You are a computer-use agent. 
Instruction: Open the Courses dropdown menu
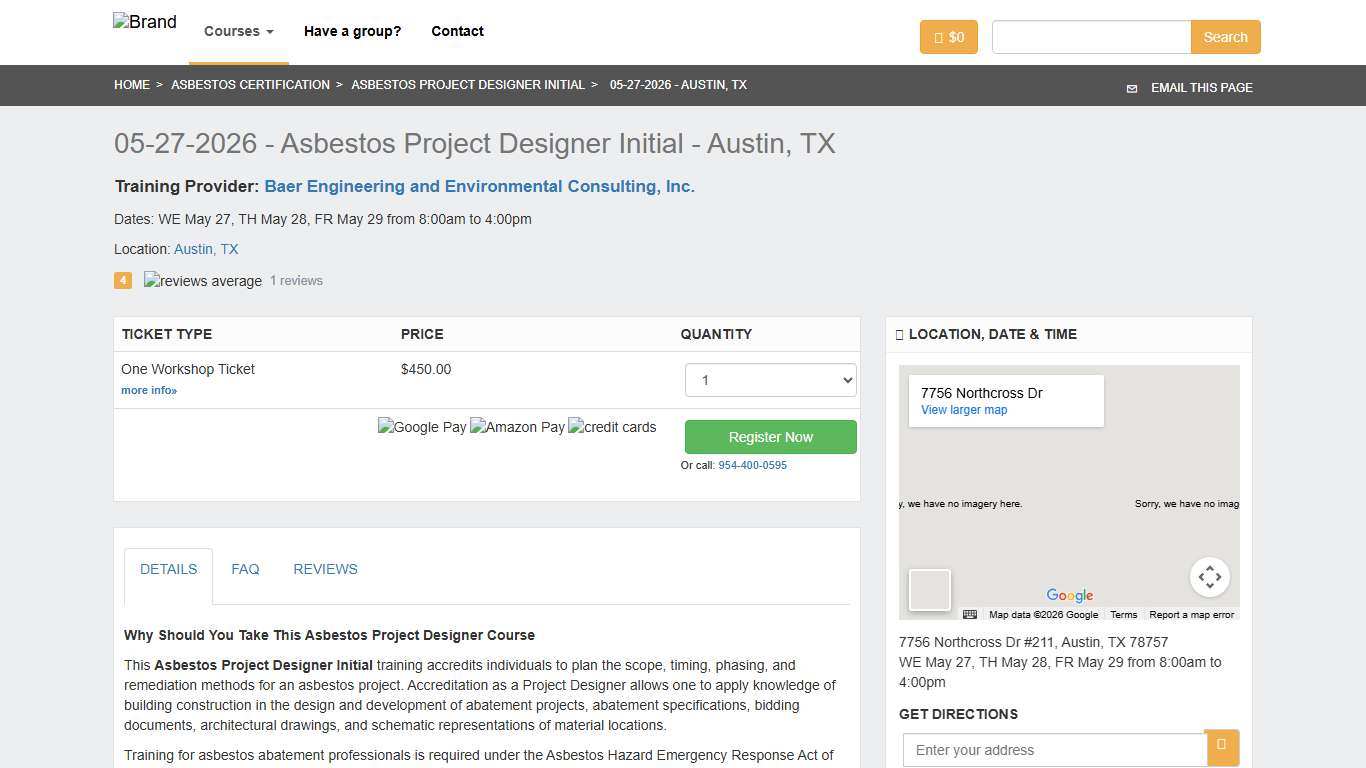[237, 31]
